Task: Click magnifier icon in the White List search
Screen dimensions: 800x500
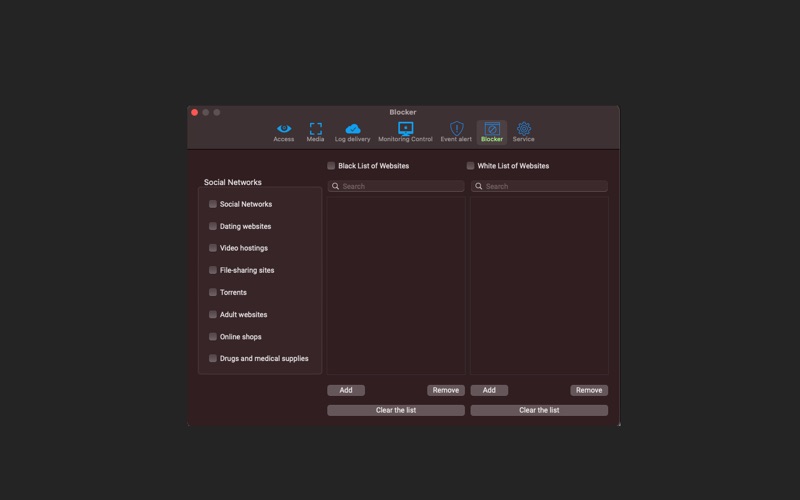Action: point(479,186)
